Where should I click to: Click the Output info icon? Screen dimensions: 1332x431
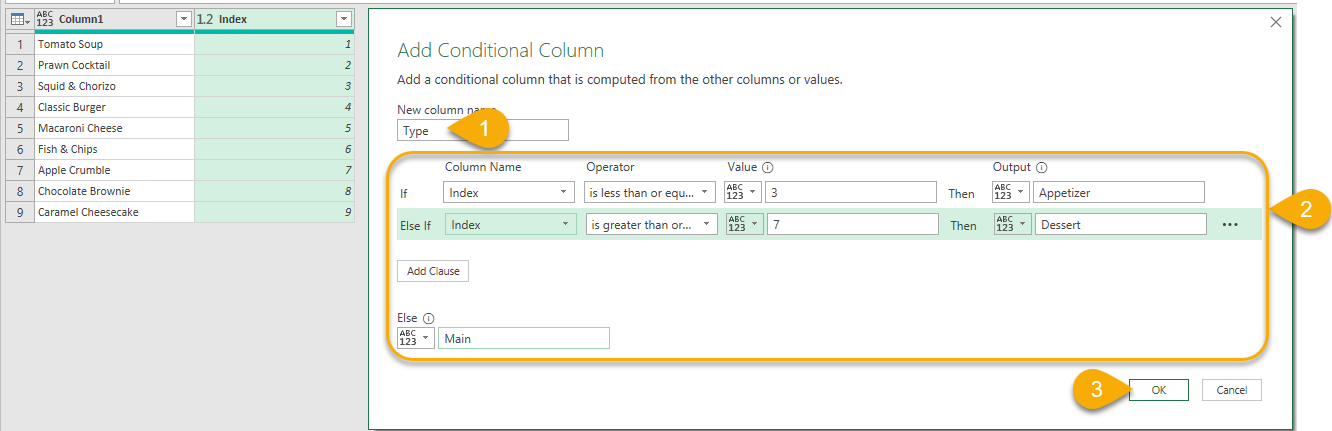coord(1041,168)
